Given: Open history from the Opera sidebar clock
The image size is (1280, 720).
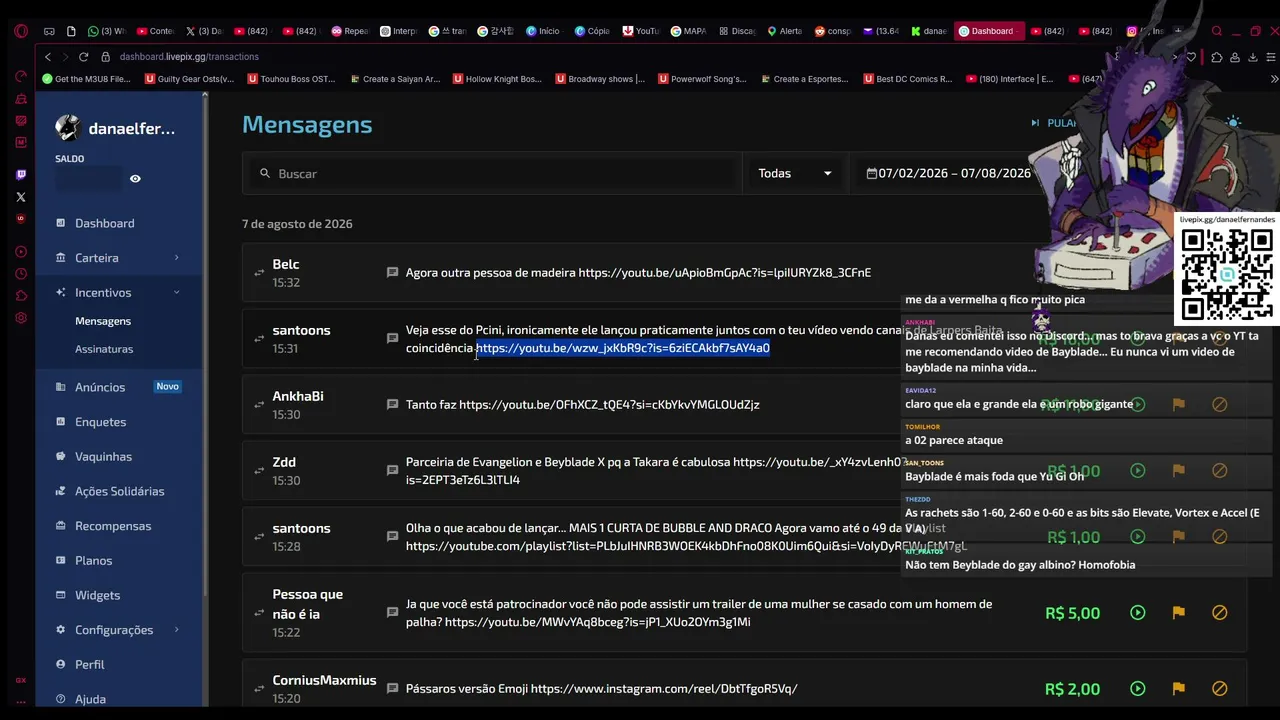Looking at the screenshot, I should tap(21, 273).
